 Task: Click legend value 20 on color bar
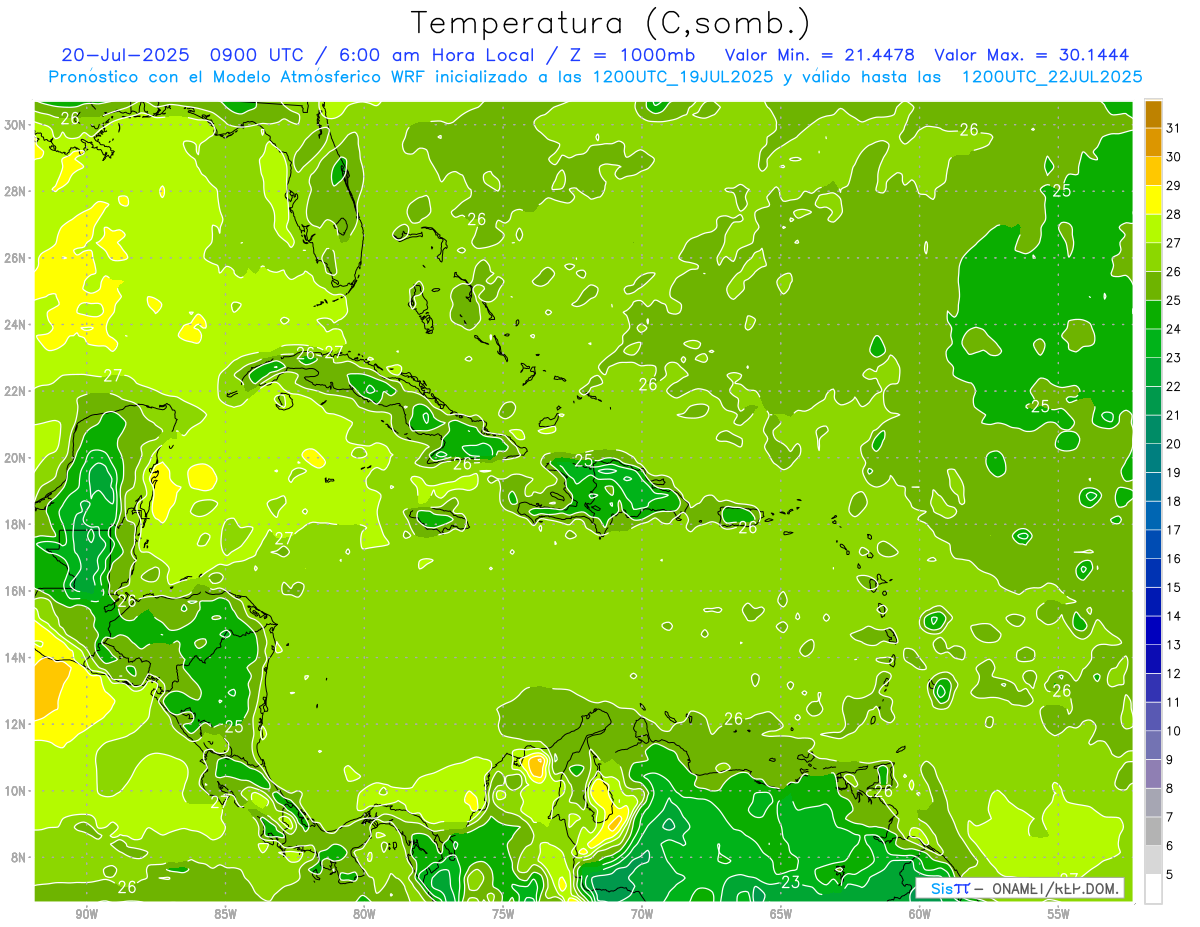pyautogui.click(x=1173, y=444)
